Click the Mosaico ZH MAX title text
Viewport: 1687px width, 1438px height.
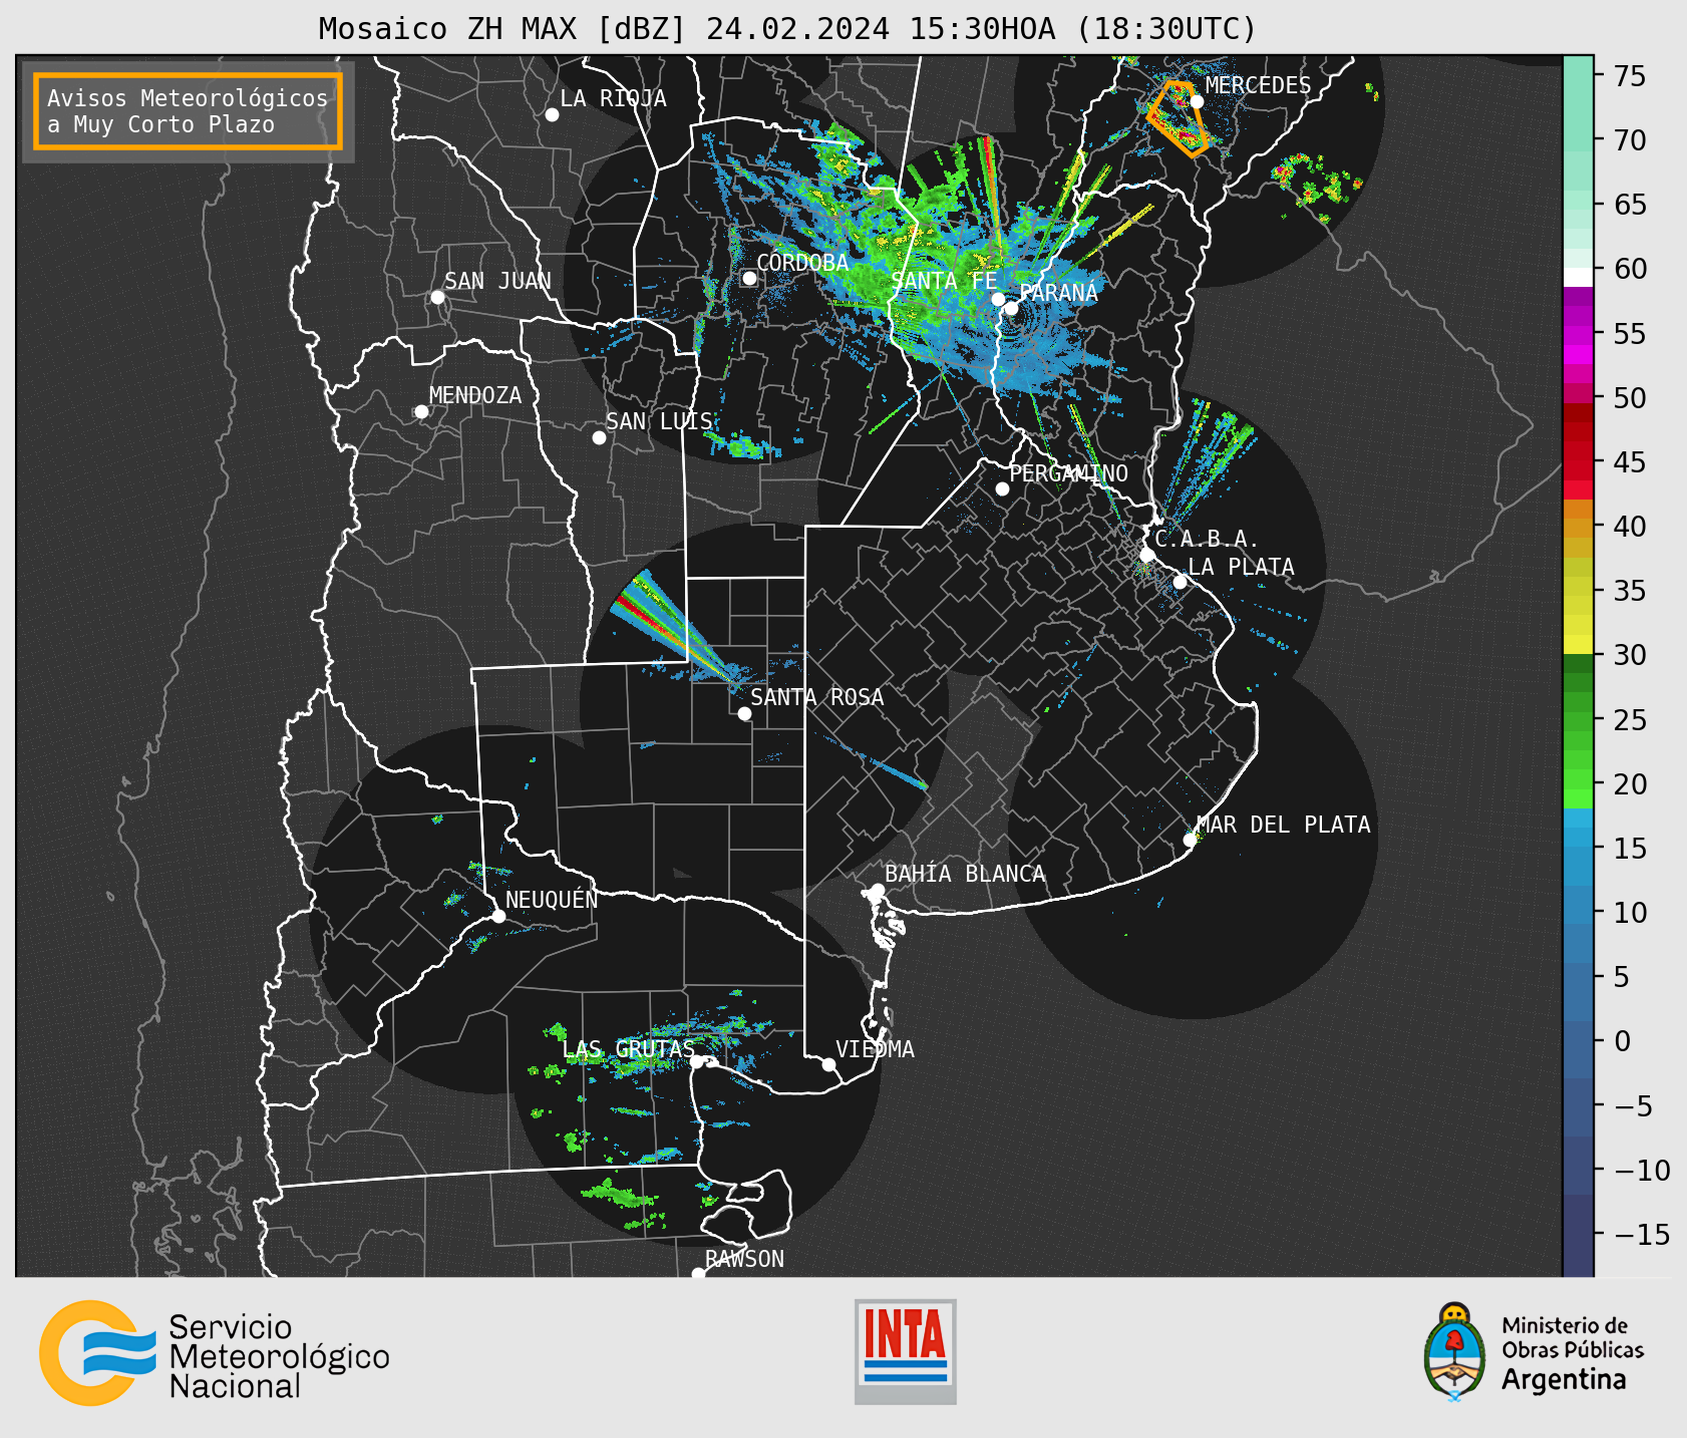click(787, 28)
